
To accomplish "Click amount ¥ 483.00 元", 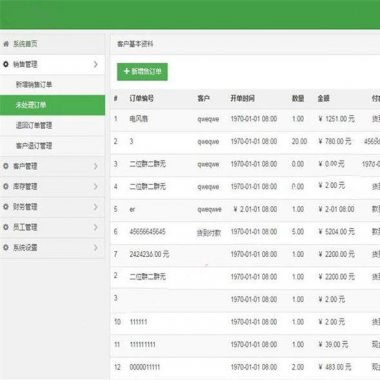I will click(335, 367).
